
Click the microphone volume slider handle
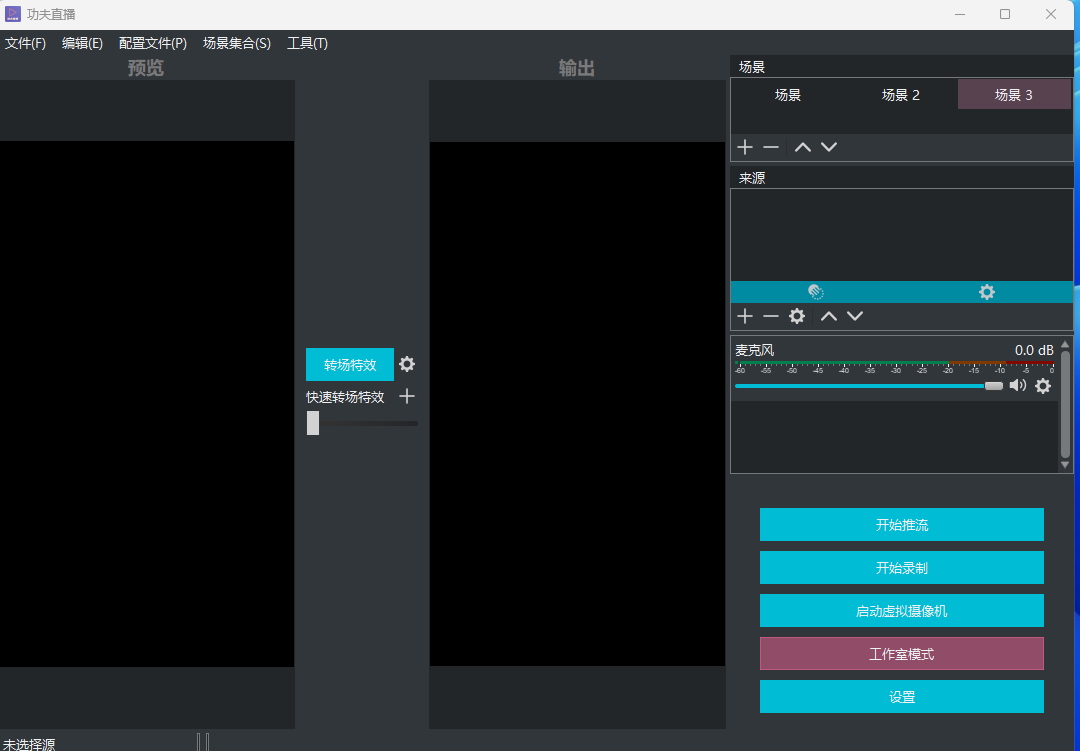coord(993,386)
